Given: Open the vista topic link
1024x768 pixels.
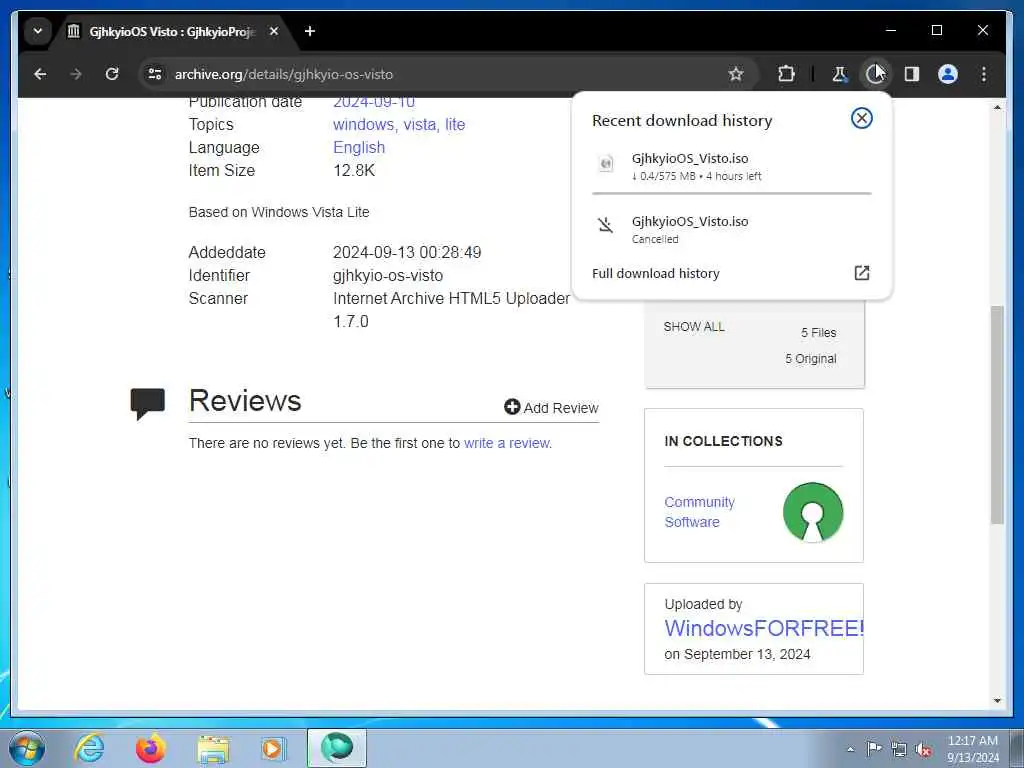Looking at the screenshot, I should pos(419,124).
